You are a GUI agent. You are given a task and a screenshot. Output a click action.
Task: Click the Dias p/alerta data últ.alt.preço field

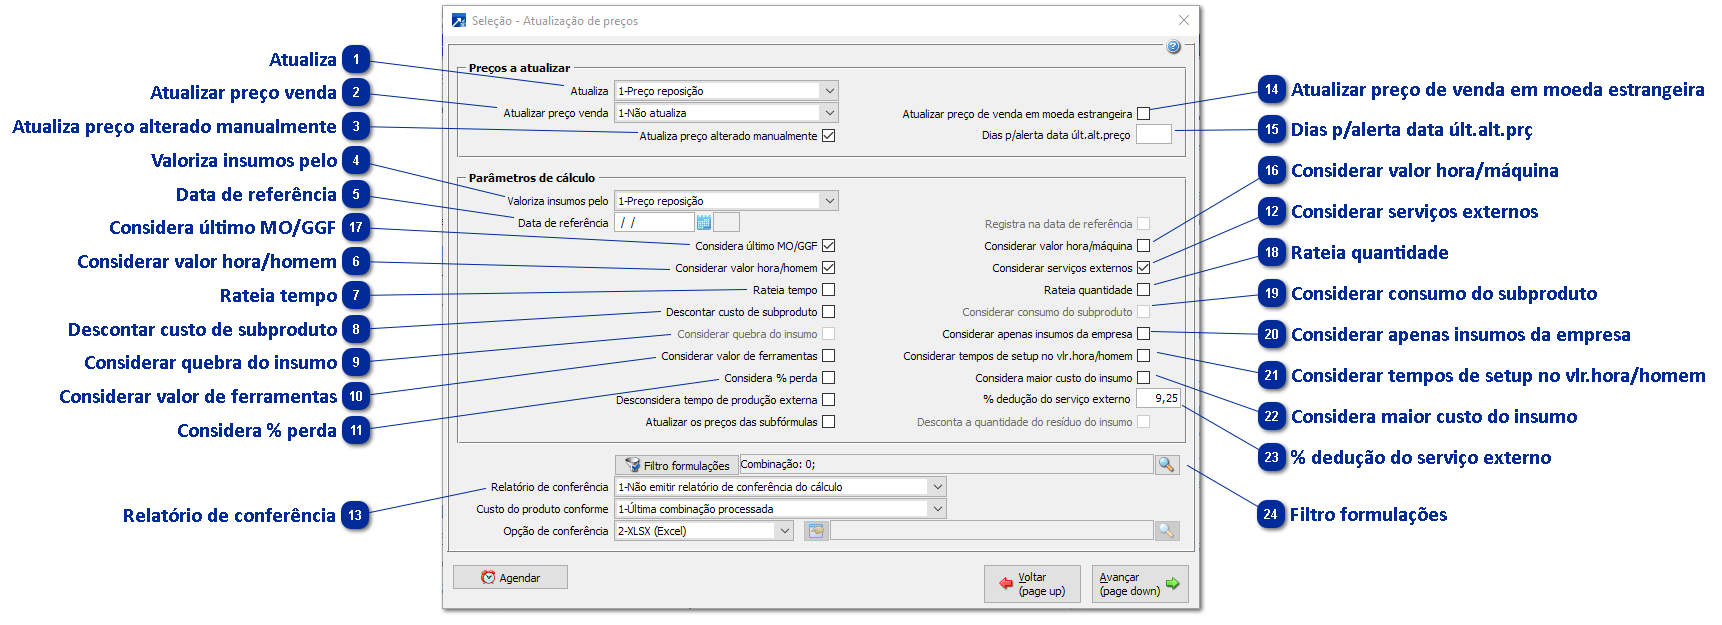(x=1153, y=135)
